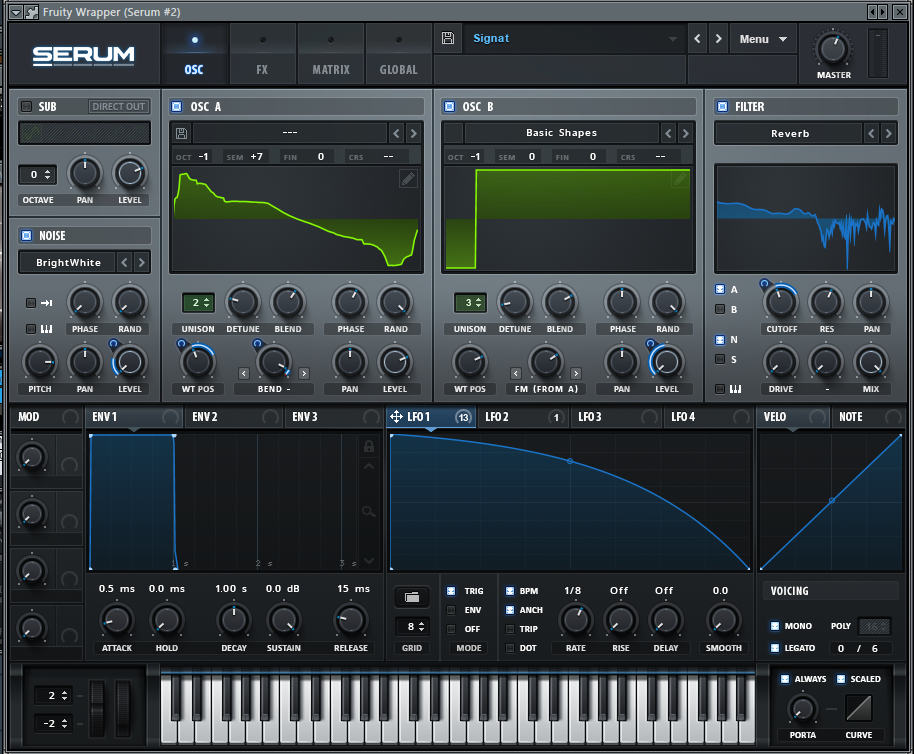Click the pitch bend wheel
Viewport: 914px width, 754px height.
97,709
